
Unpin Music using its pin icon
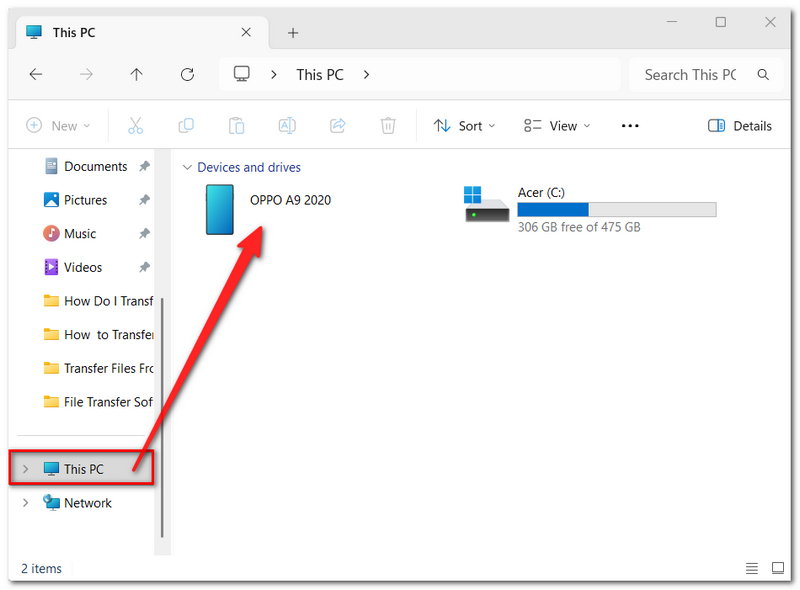pos(144,234)
